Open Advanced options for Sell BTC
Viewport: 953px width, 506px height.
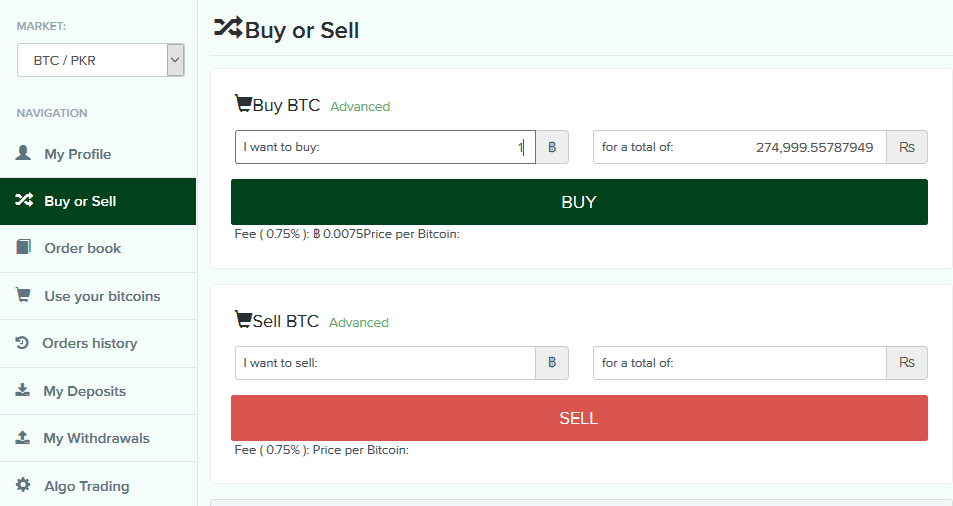point(359,323)
